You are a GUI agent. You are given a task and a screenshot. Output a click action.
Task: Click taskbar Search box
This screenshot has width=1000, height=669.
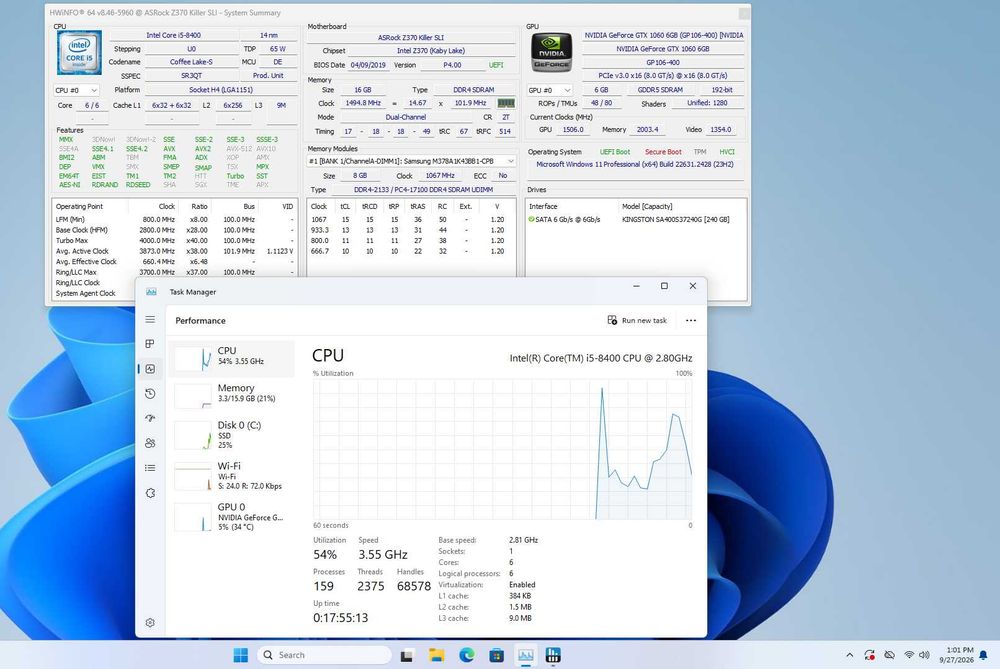point(324,655)
